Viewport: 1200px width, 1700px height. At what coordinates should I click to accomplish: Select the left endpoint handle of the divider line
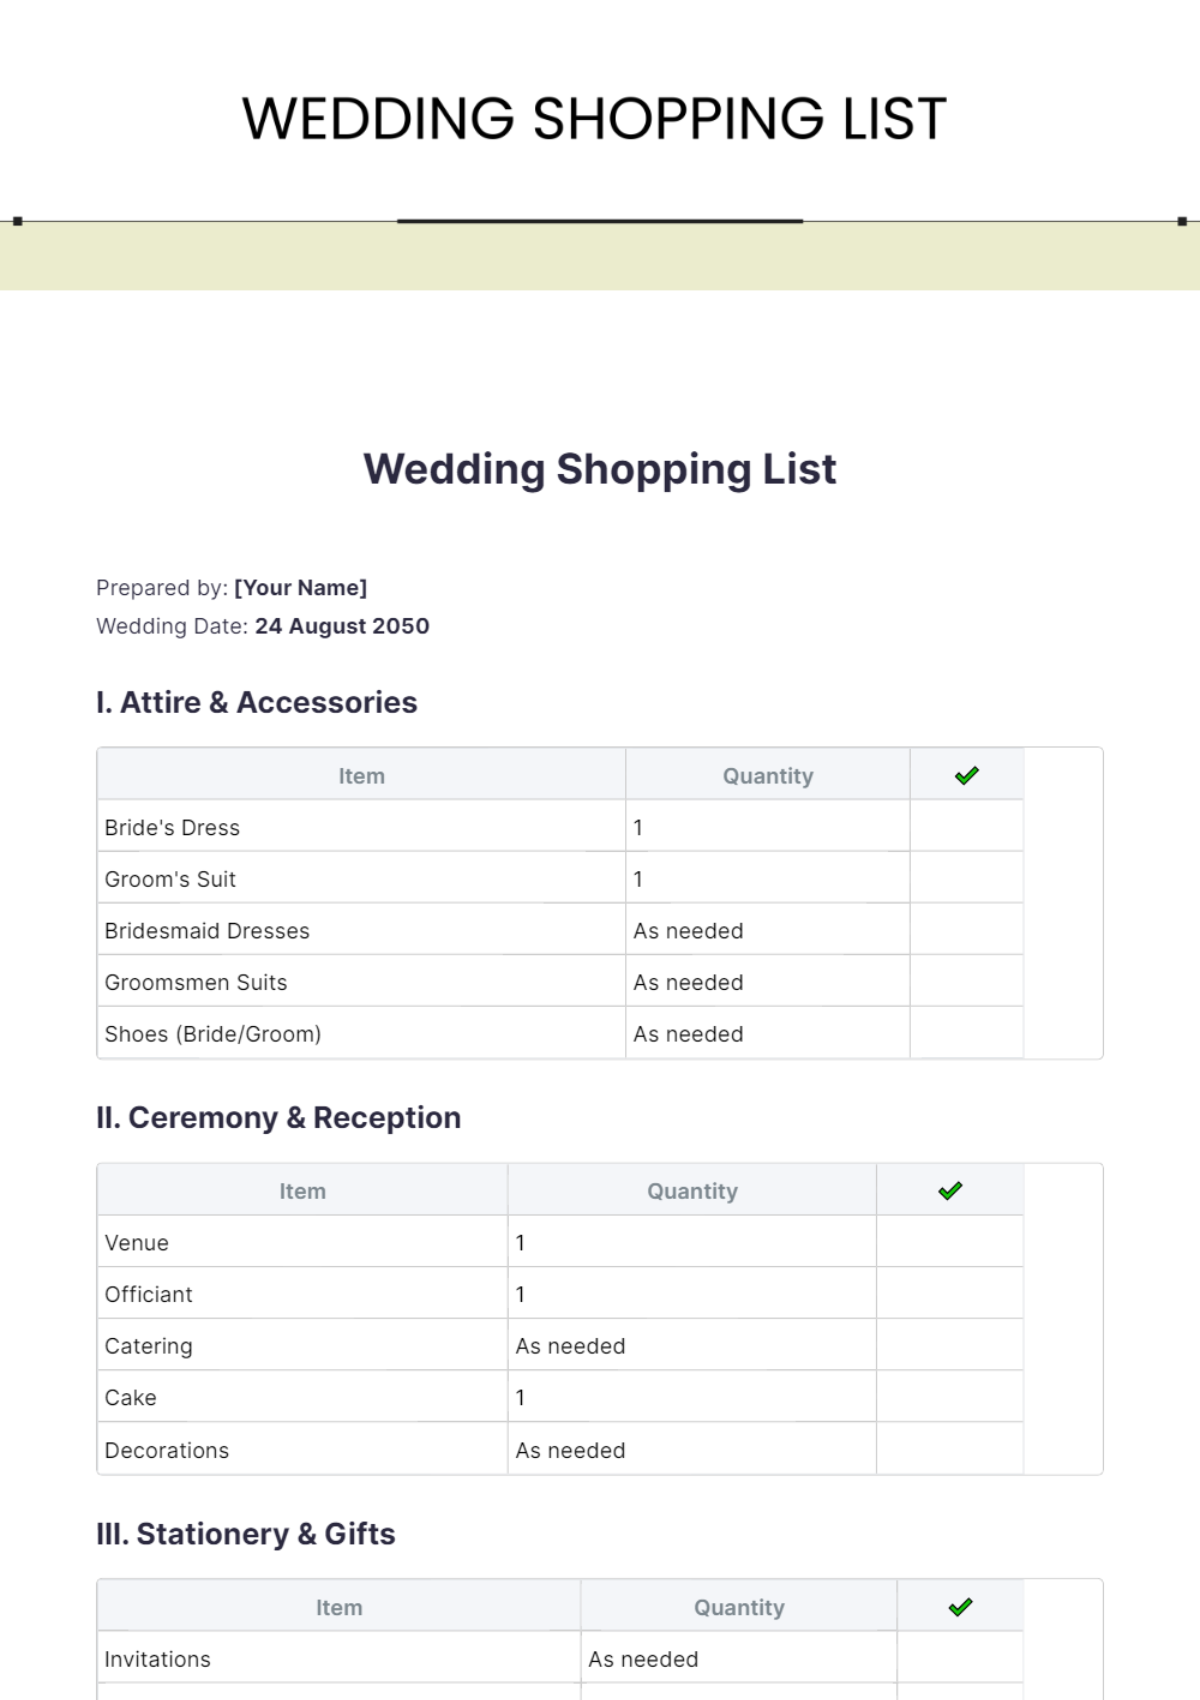pyautogui.click(x=18, y=221)
